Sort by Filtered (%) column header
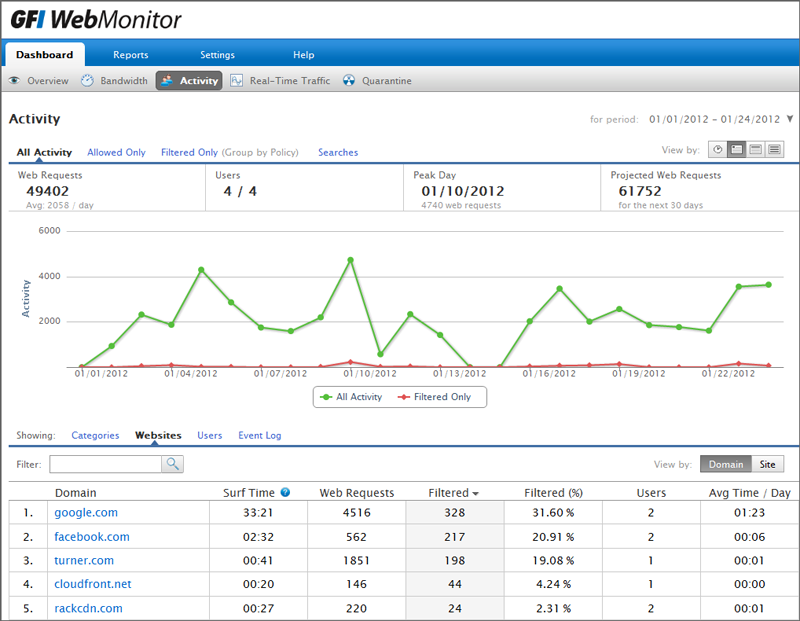The image size is (800, 621). [554, 493]
